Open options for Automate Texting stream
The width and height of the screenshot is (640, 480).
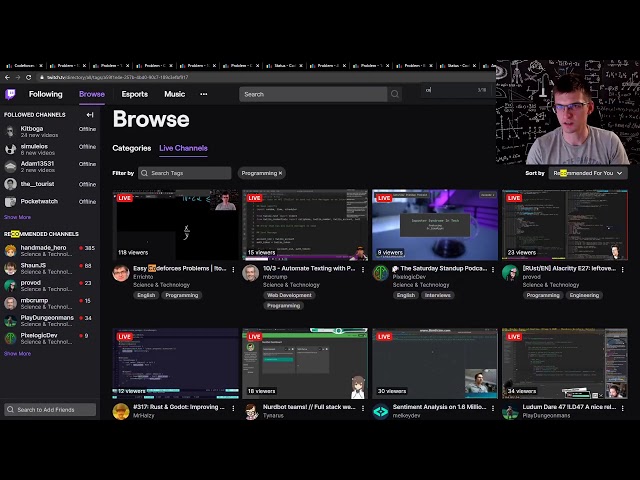(363, 270)
